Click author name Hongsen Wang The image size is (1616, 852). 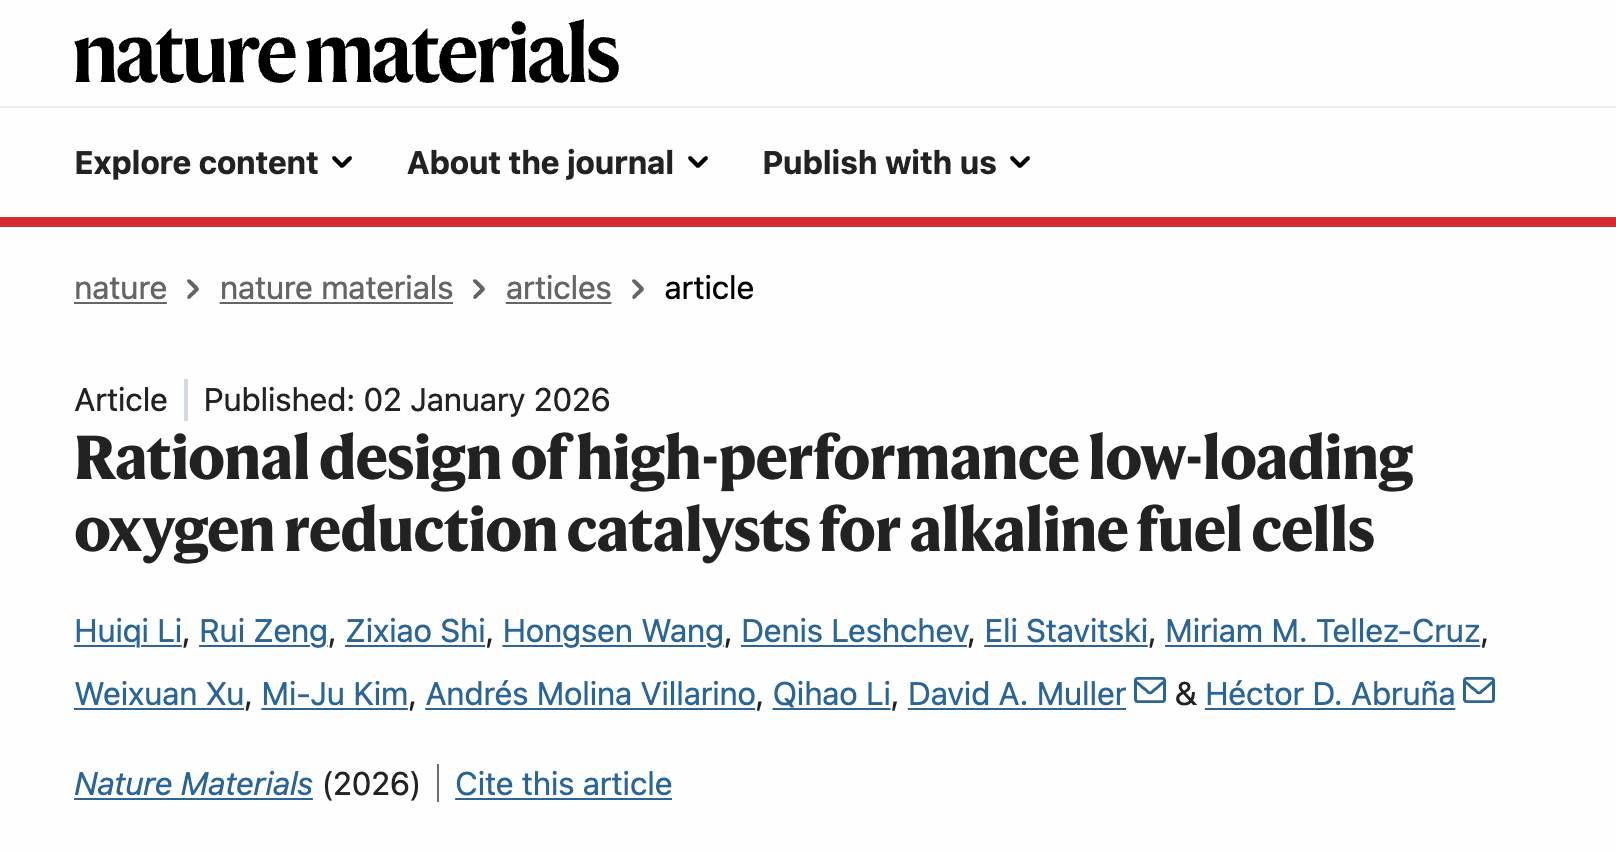coord(613,632)
